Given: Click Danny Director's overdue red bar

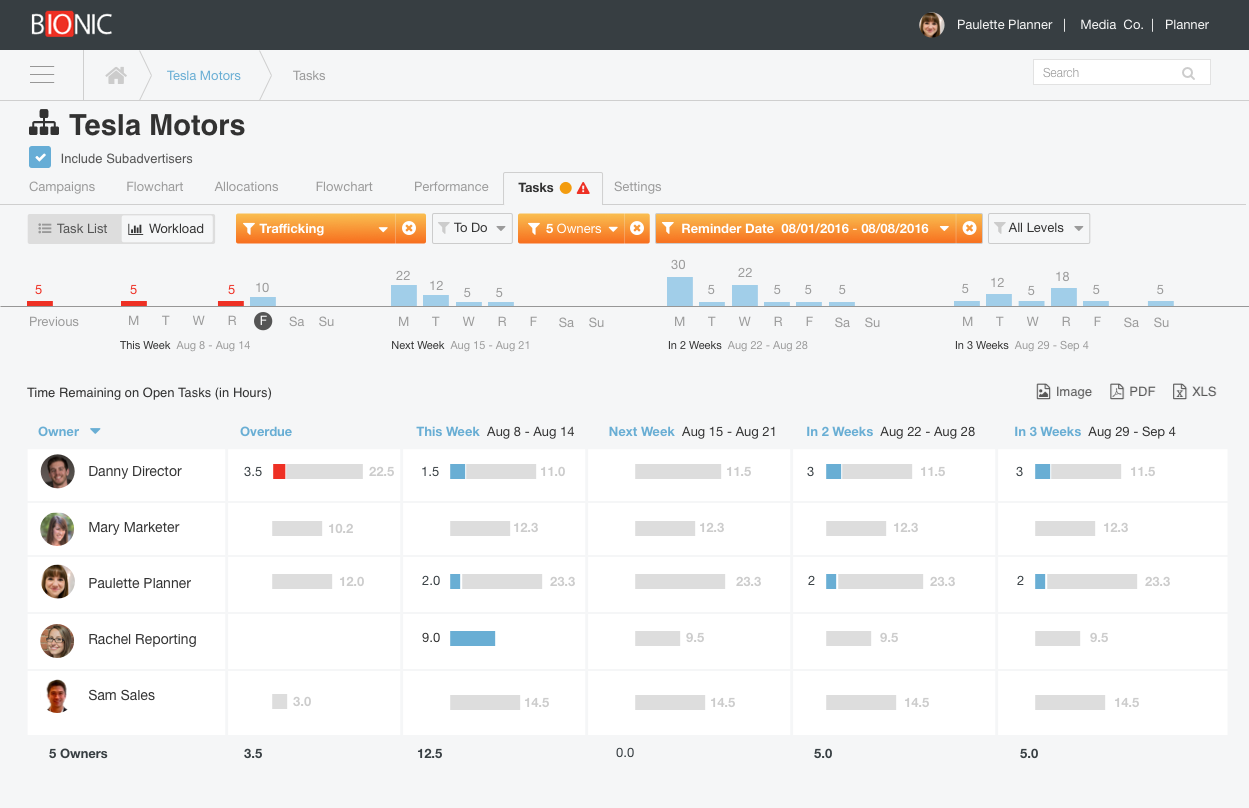Looking at the screenshot, I should click(x=279, y=471).
